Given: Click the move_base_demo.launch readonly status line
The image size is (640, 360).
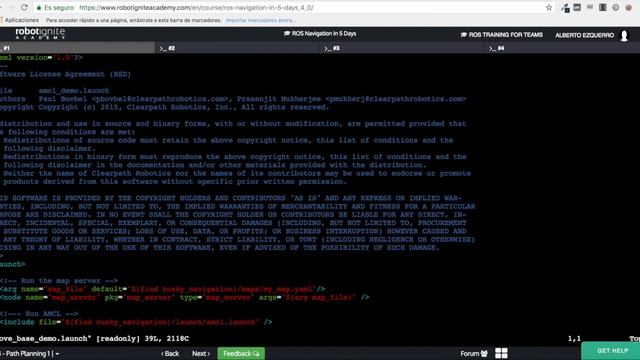Looking at the screenshot, I should (94, 339).
